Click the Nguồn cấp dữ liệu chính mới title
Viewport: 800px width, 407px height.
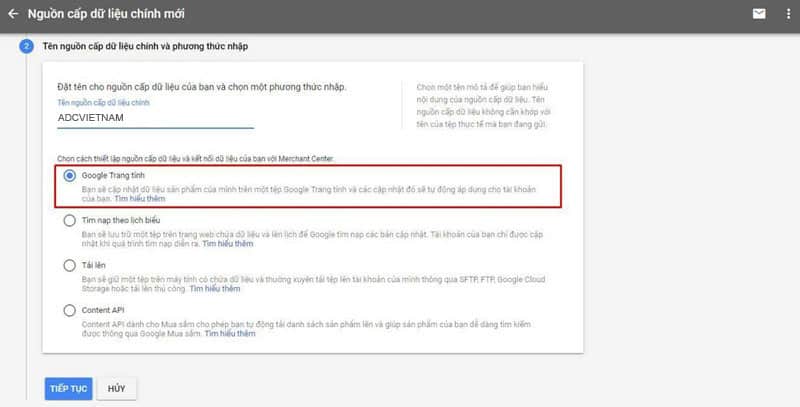[x=105, y=15]
